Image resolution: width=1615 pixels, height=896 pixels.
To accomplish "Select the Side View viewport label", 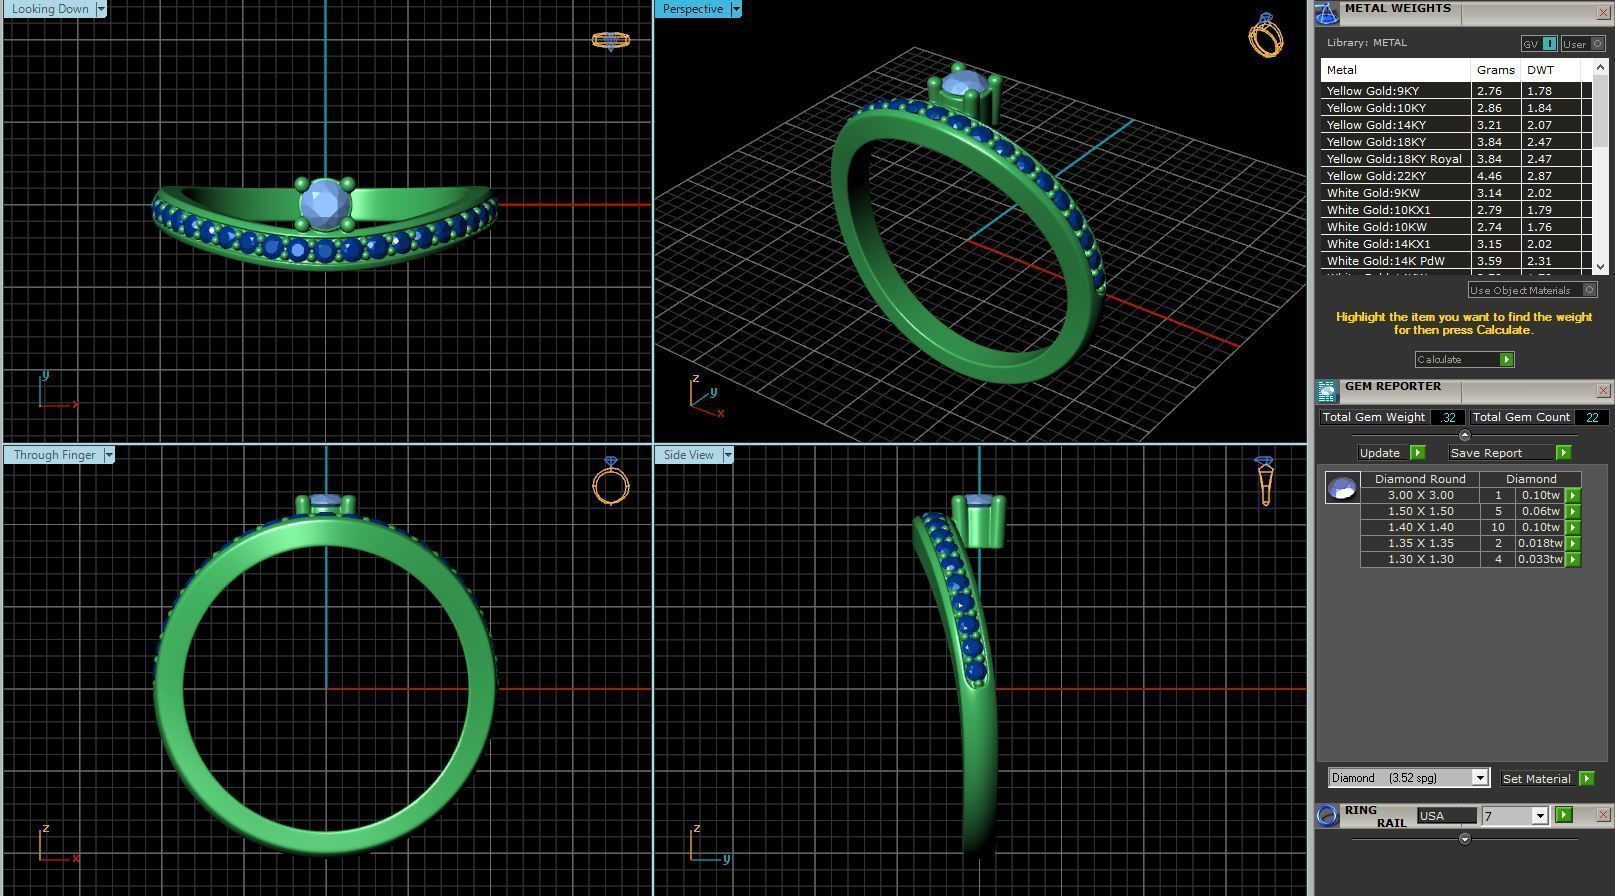I will [x=689, y=455].
